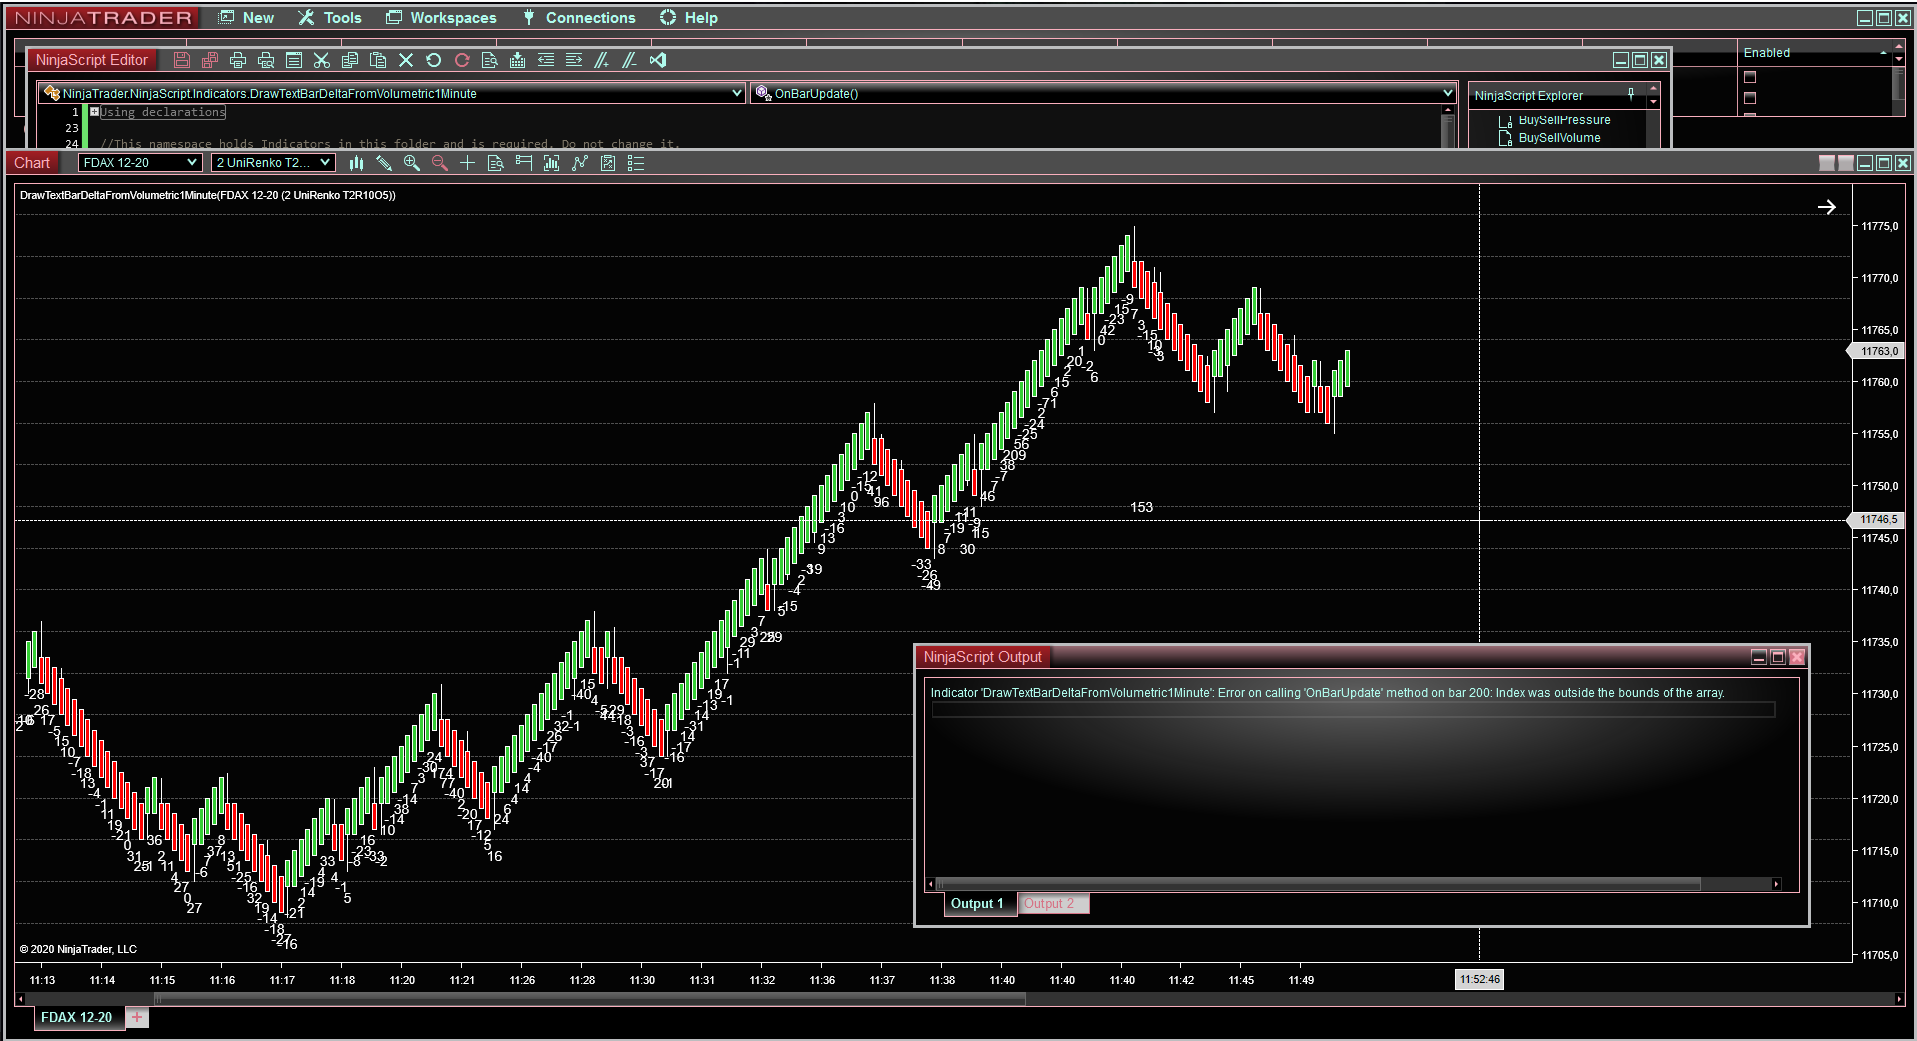Viewport: 1917px width, 1041px height.
Task: Pin the NinjaScript Explorer panel
Action: coord(1631,94)
